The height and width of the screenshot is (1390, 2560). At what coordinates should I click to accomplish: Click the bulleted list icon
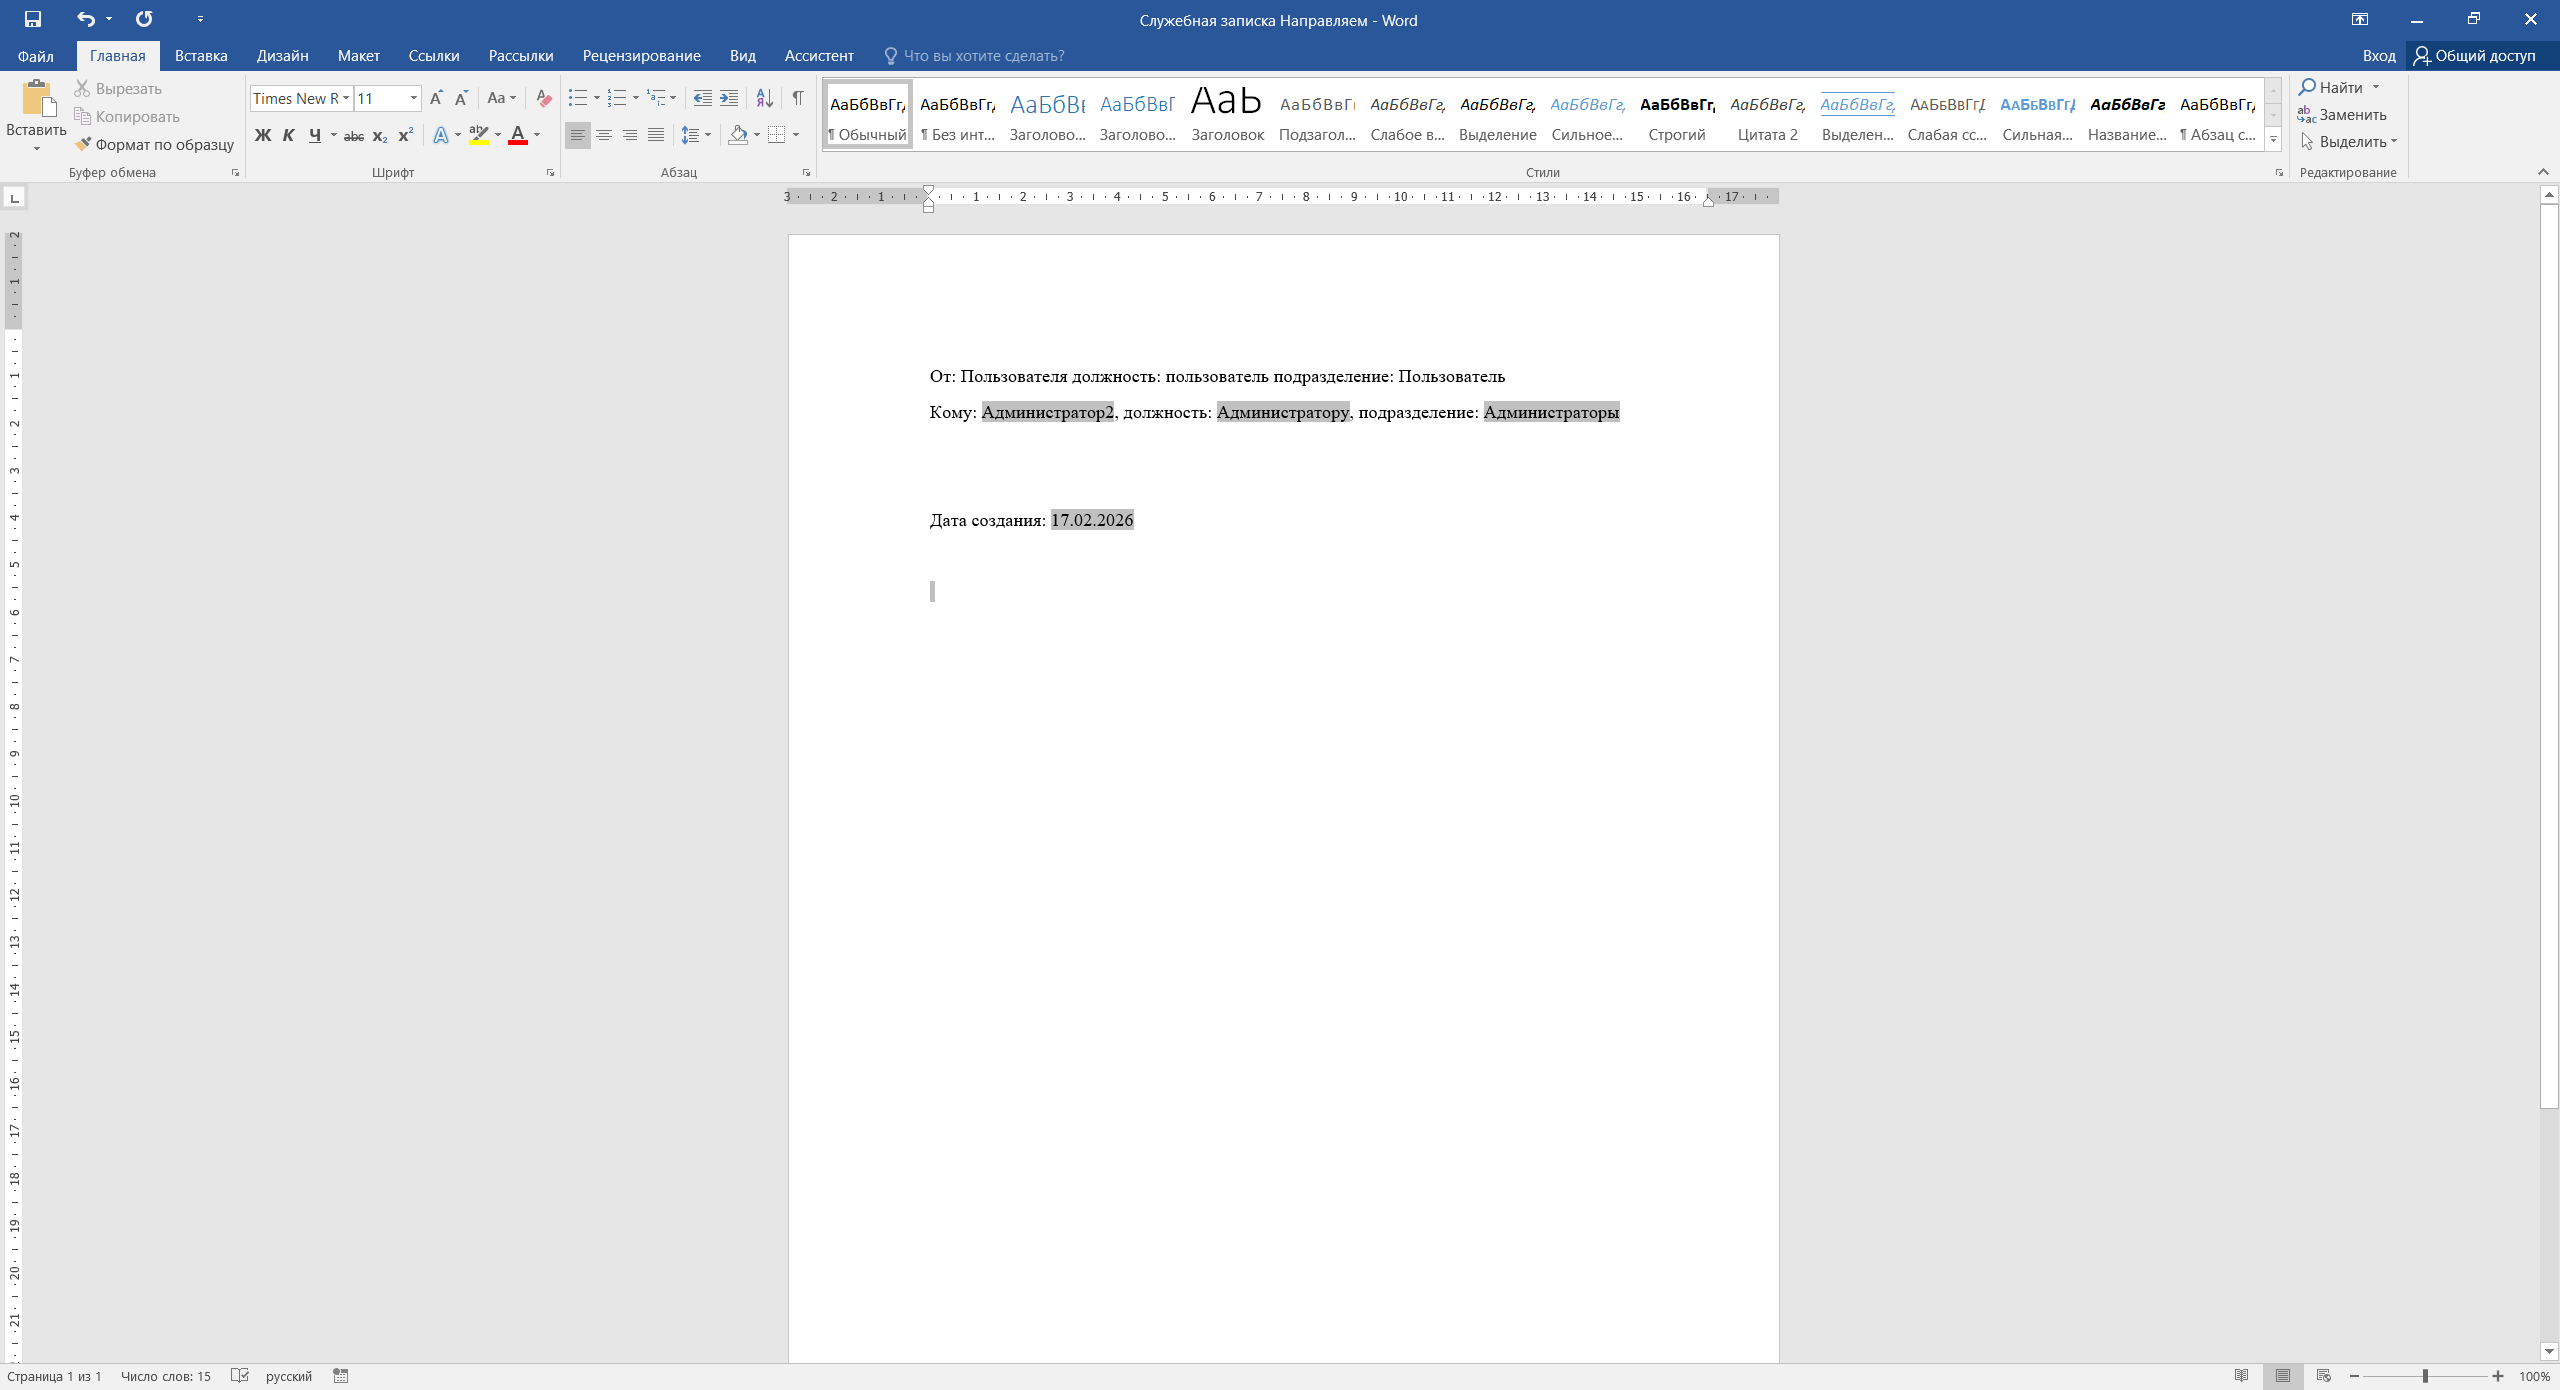coord(578,98)
